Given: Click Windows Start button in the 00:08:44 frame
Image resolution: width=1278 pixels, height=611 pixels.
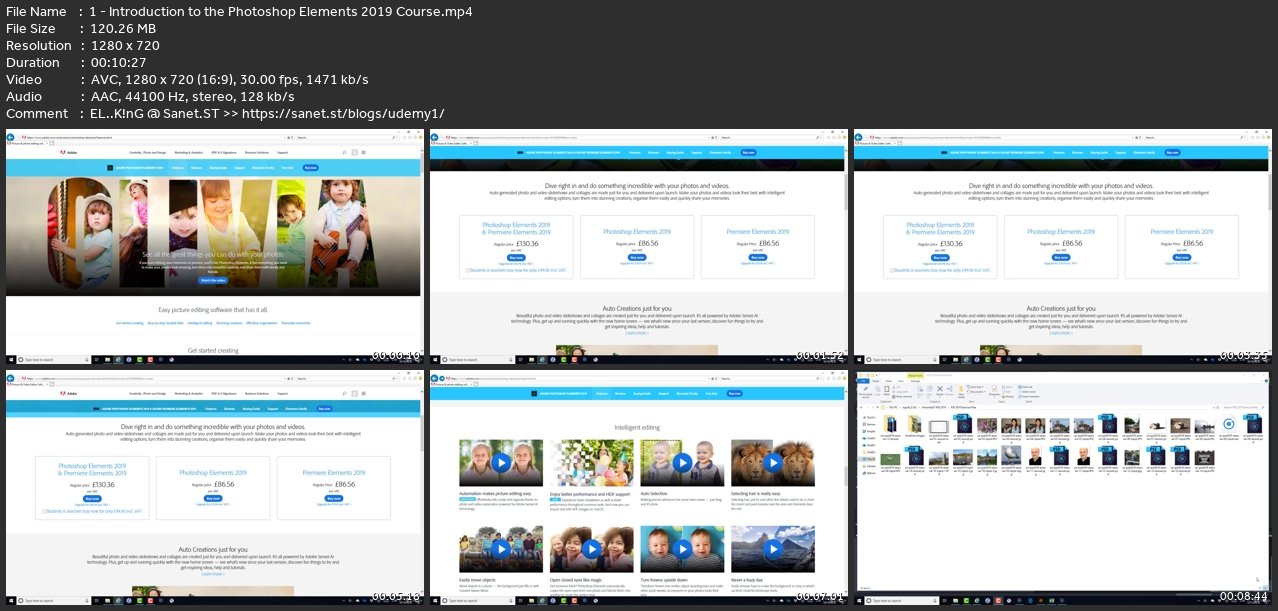Looking at the screenshot, I should pyautogui.click(x=861, y=599).
